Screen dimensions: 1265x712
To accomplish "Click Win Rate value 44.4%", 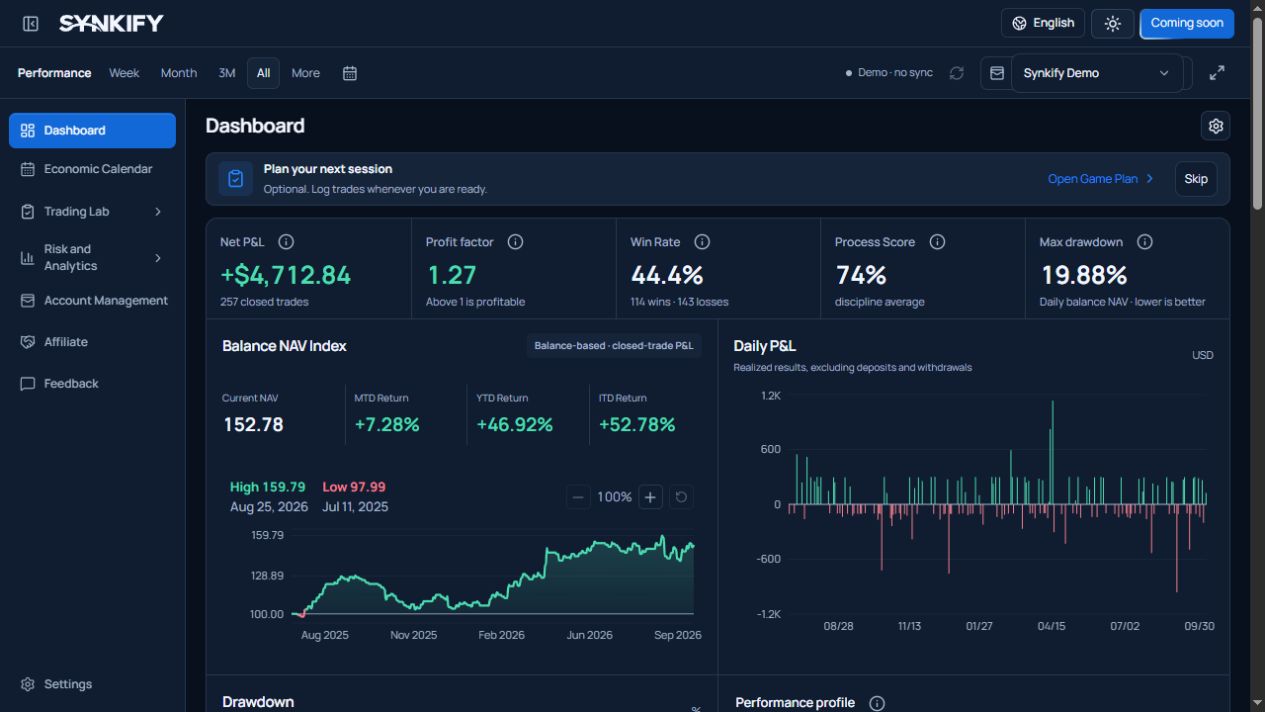I will (x=667, y=275).
